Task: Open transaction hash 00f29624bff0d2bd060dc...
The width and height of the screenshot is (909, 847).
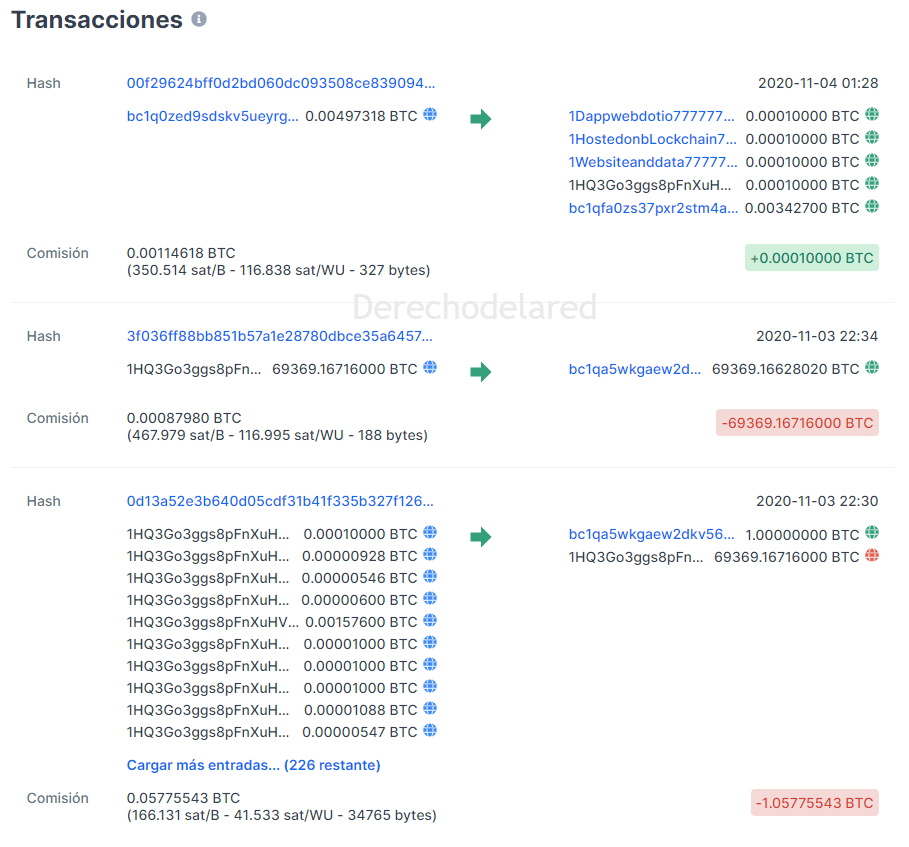Action: (x=281, y=83)
